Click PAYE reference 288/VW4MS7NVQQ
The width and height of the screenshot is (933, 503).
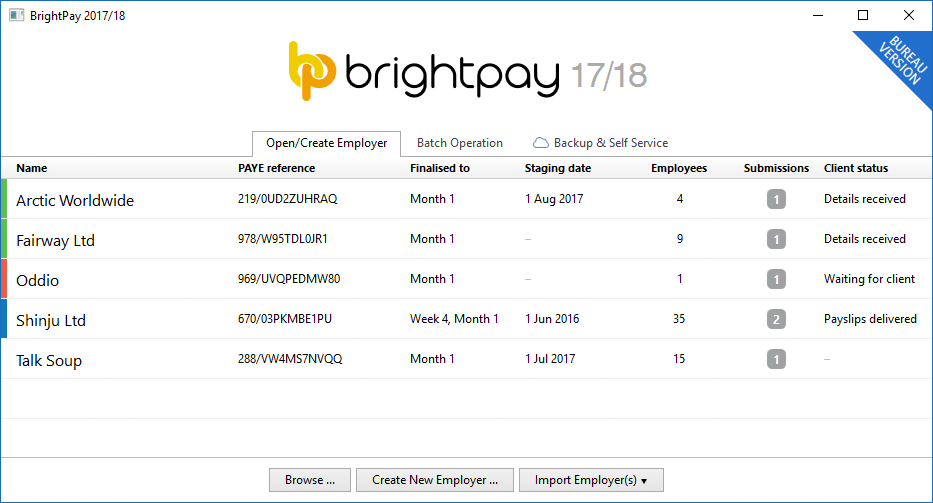[x=290, y=358]
